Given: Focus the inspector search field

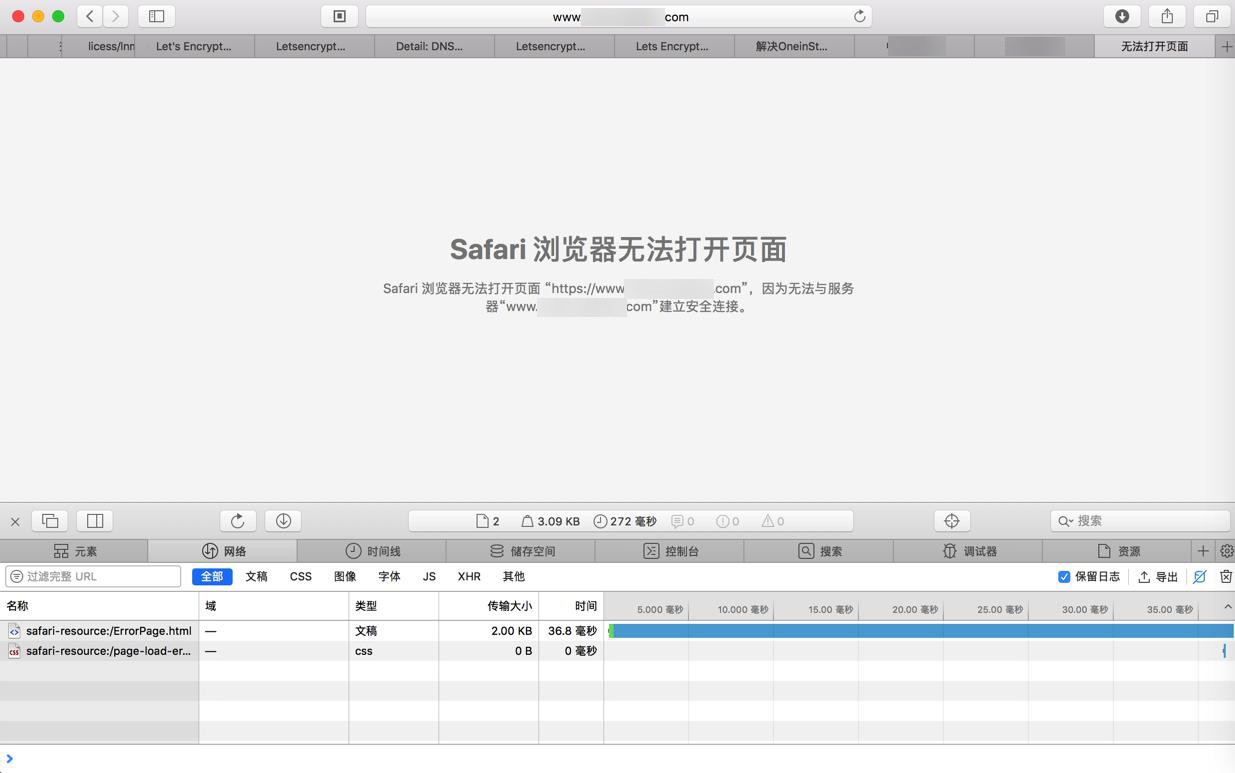Looking at the screenshot, I should [1140, 521].
